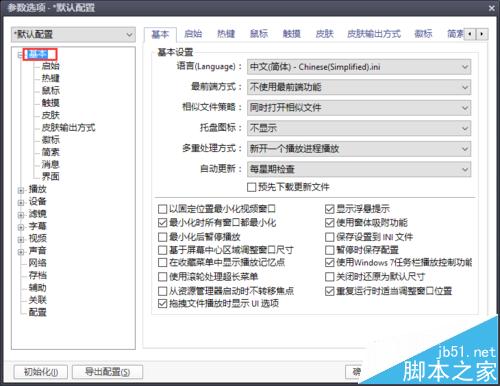
Task: Switch to the 徽标 tab
Action: tap(423, 34)
